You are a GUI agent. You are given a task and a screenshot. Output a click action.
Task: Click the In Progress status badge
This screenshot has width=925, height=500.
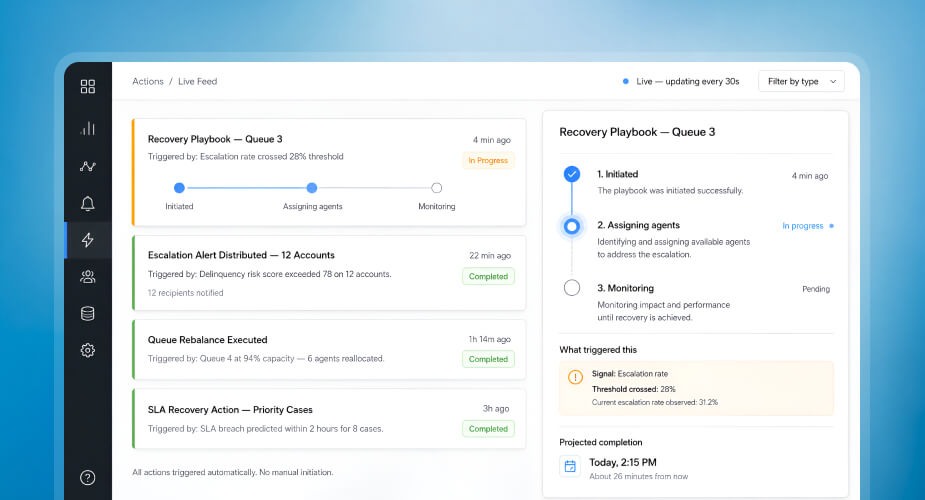point(488,160)
